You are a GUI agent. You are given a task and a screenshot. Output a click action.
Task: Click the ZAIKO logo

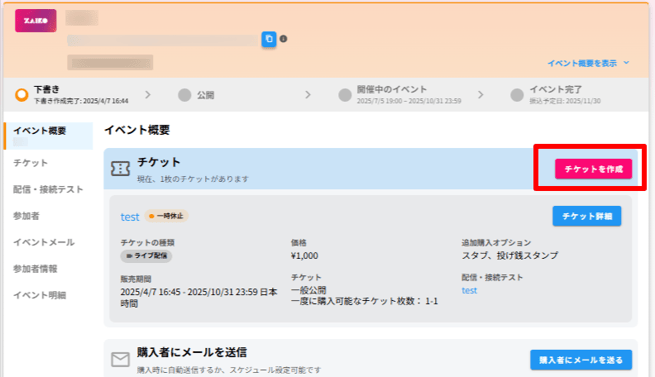(x=36, y=20)
